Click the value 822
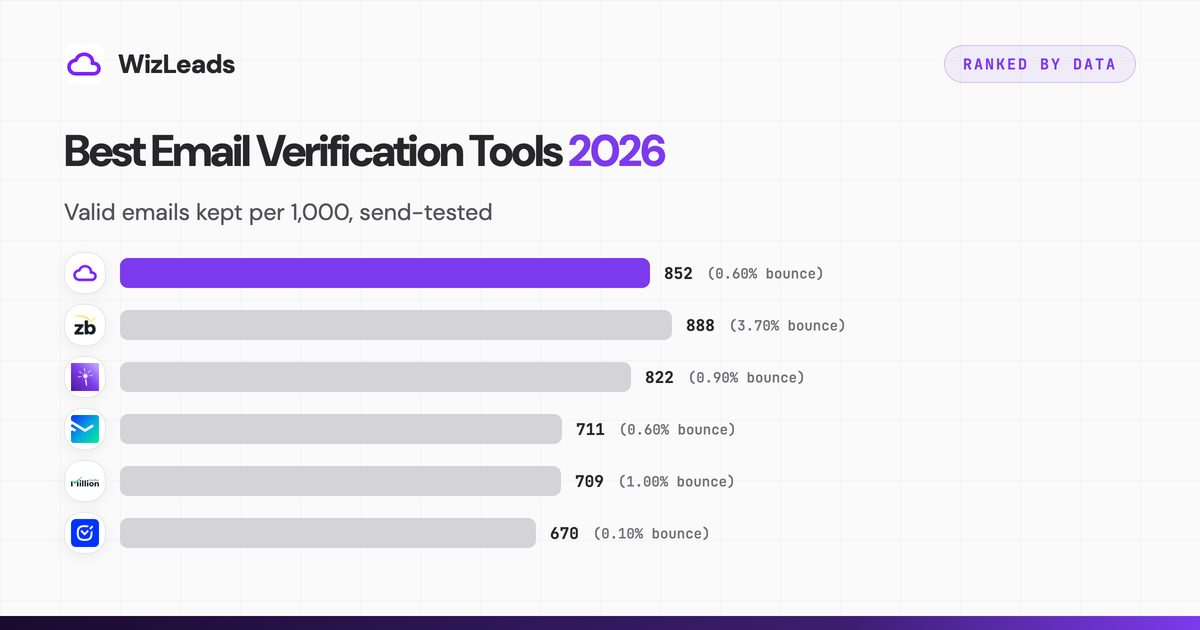The width and height of the screenshot is (1200, 630). tap(659, 377)
